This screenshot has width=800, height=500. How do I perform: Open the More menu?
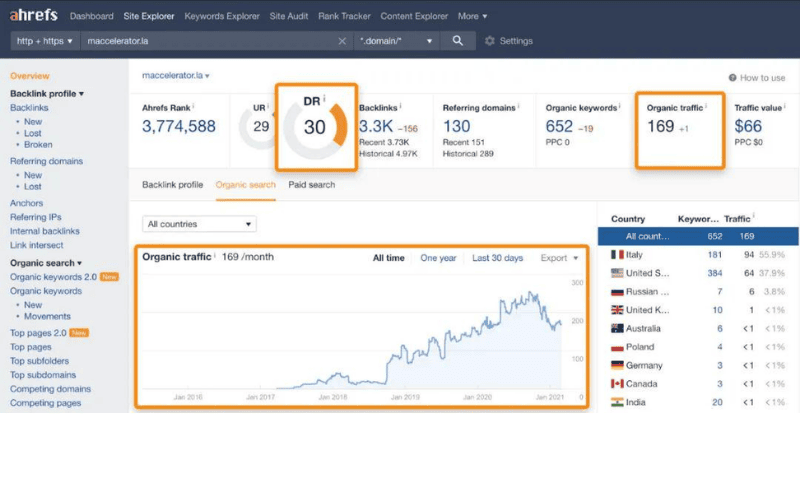[x=472, y=16]
